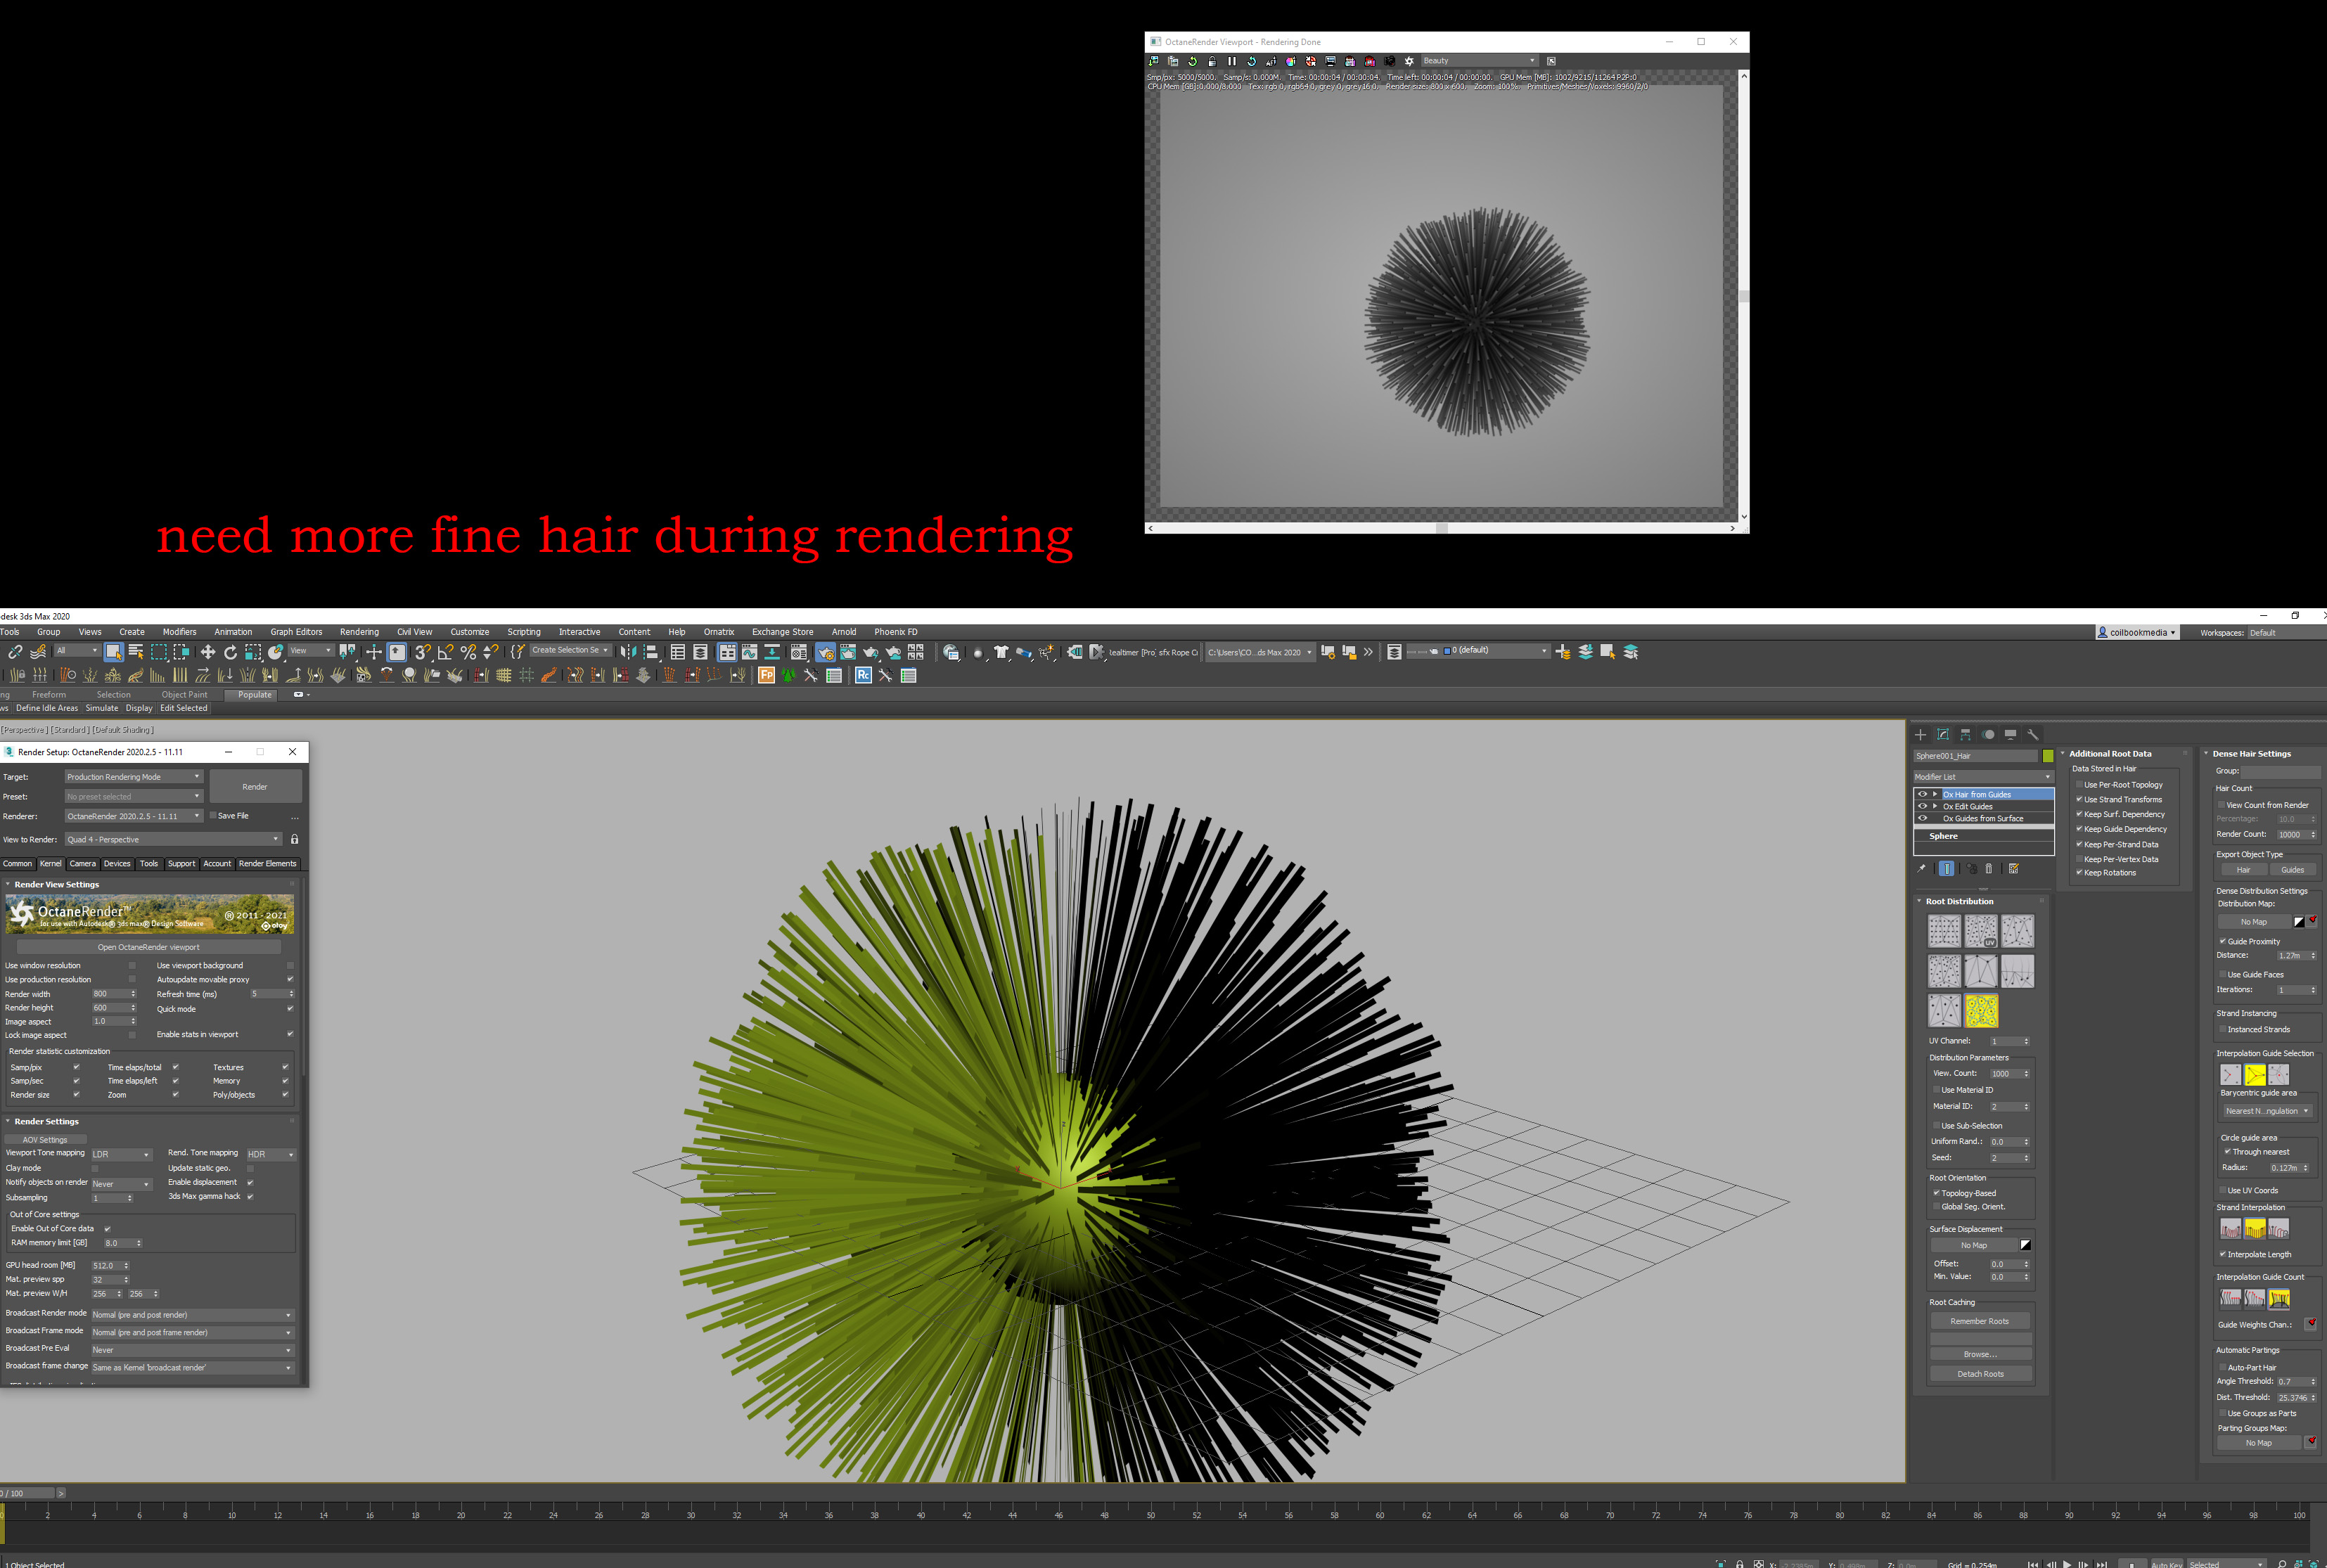Switch to the Kernel tab
2327x1568 pixels.
click(50, 864)
